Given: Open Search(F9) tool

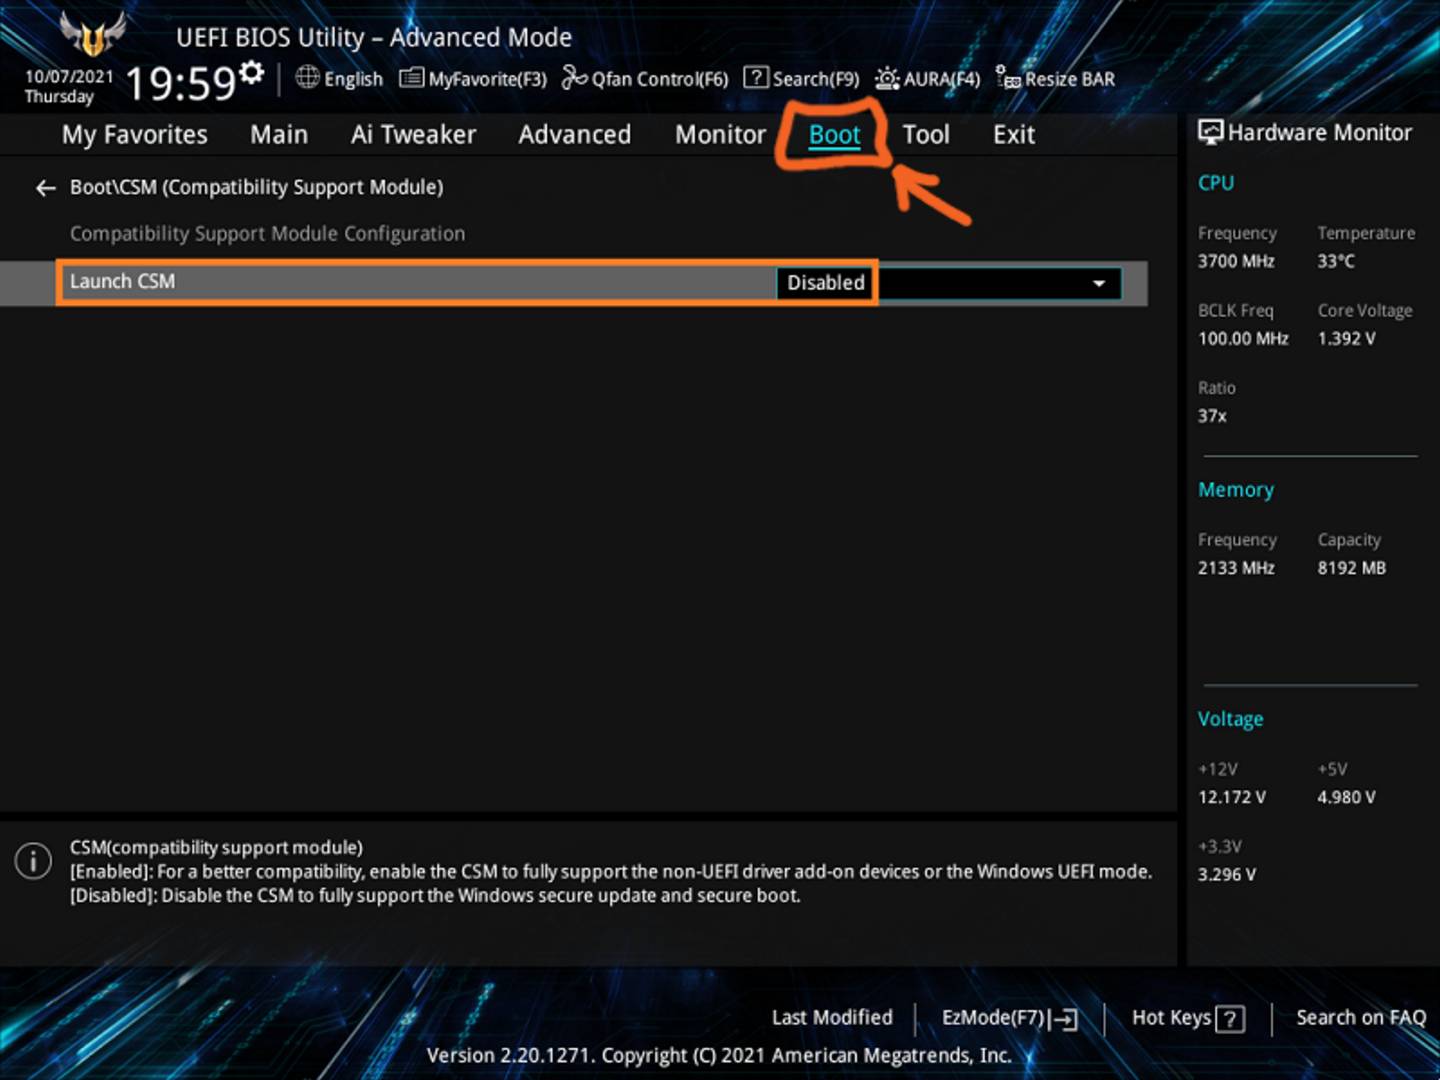Looking at the screenshot, I should 801,78.
